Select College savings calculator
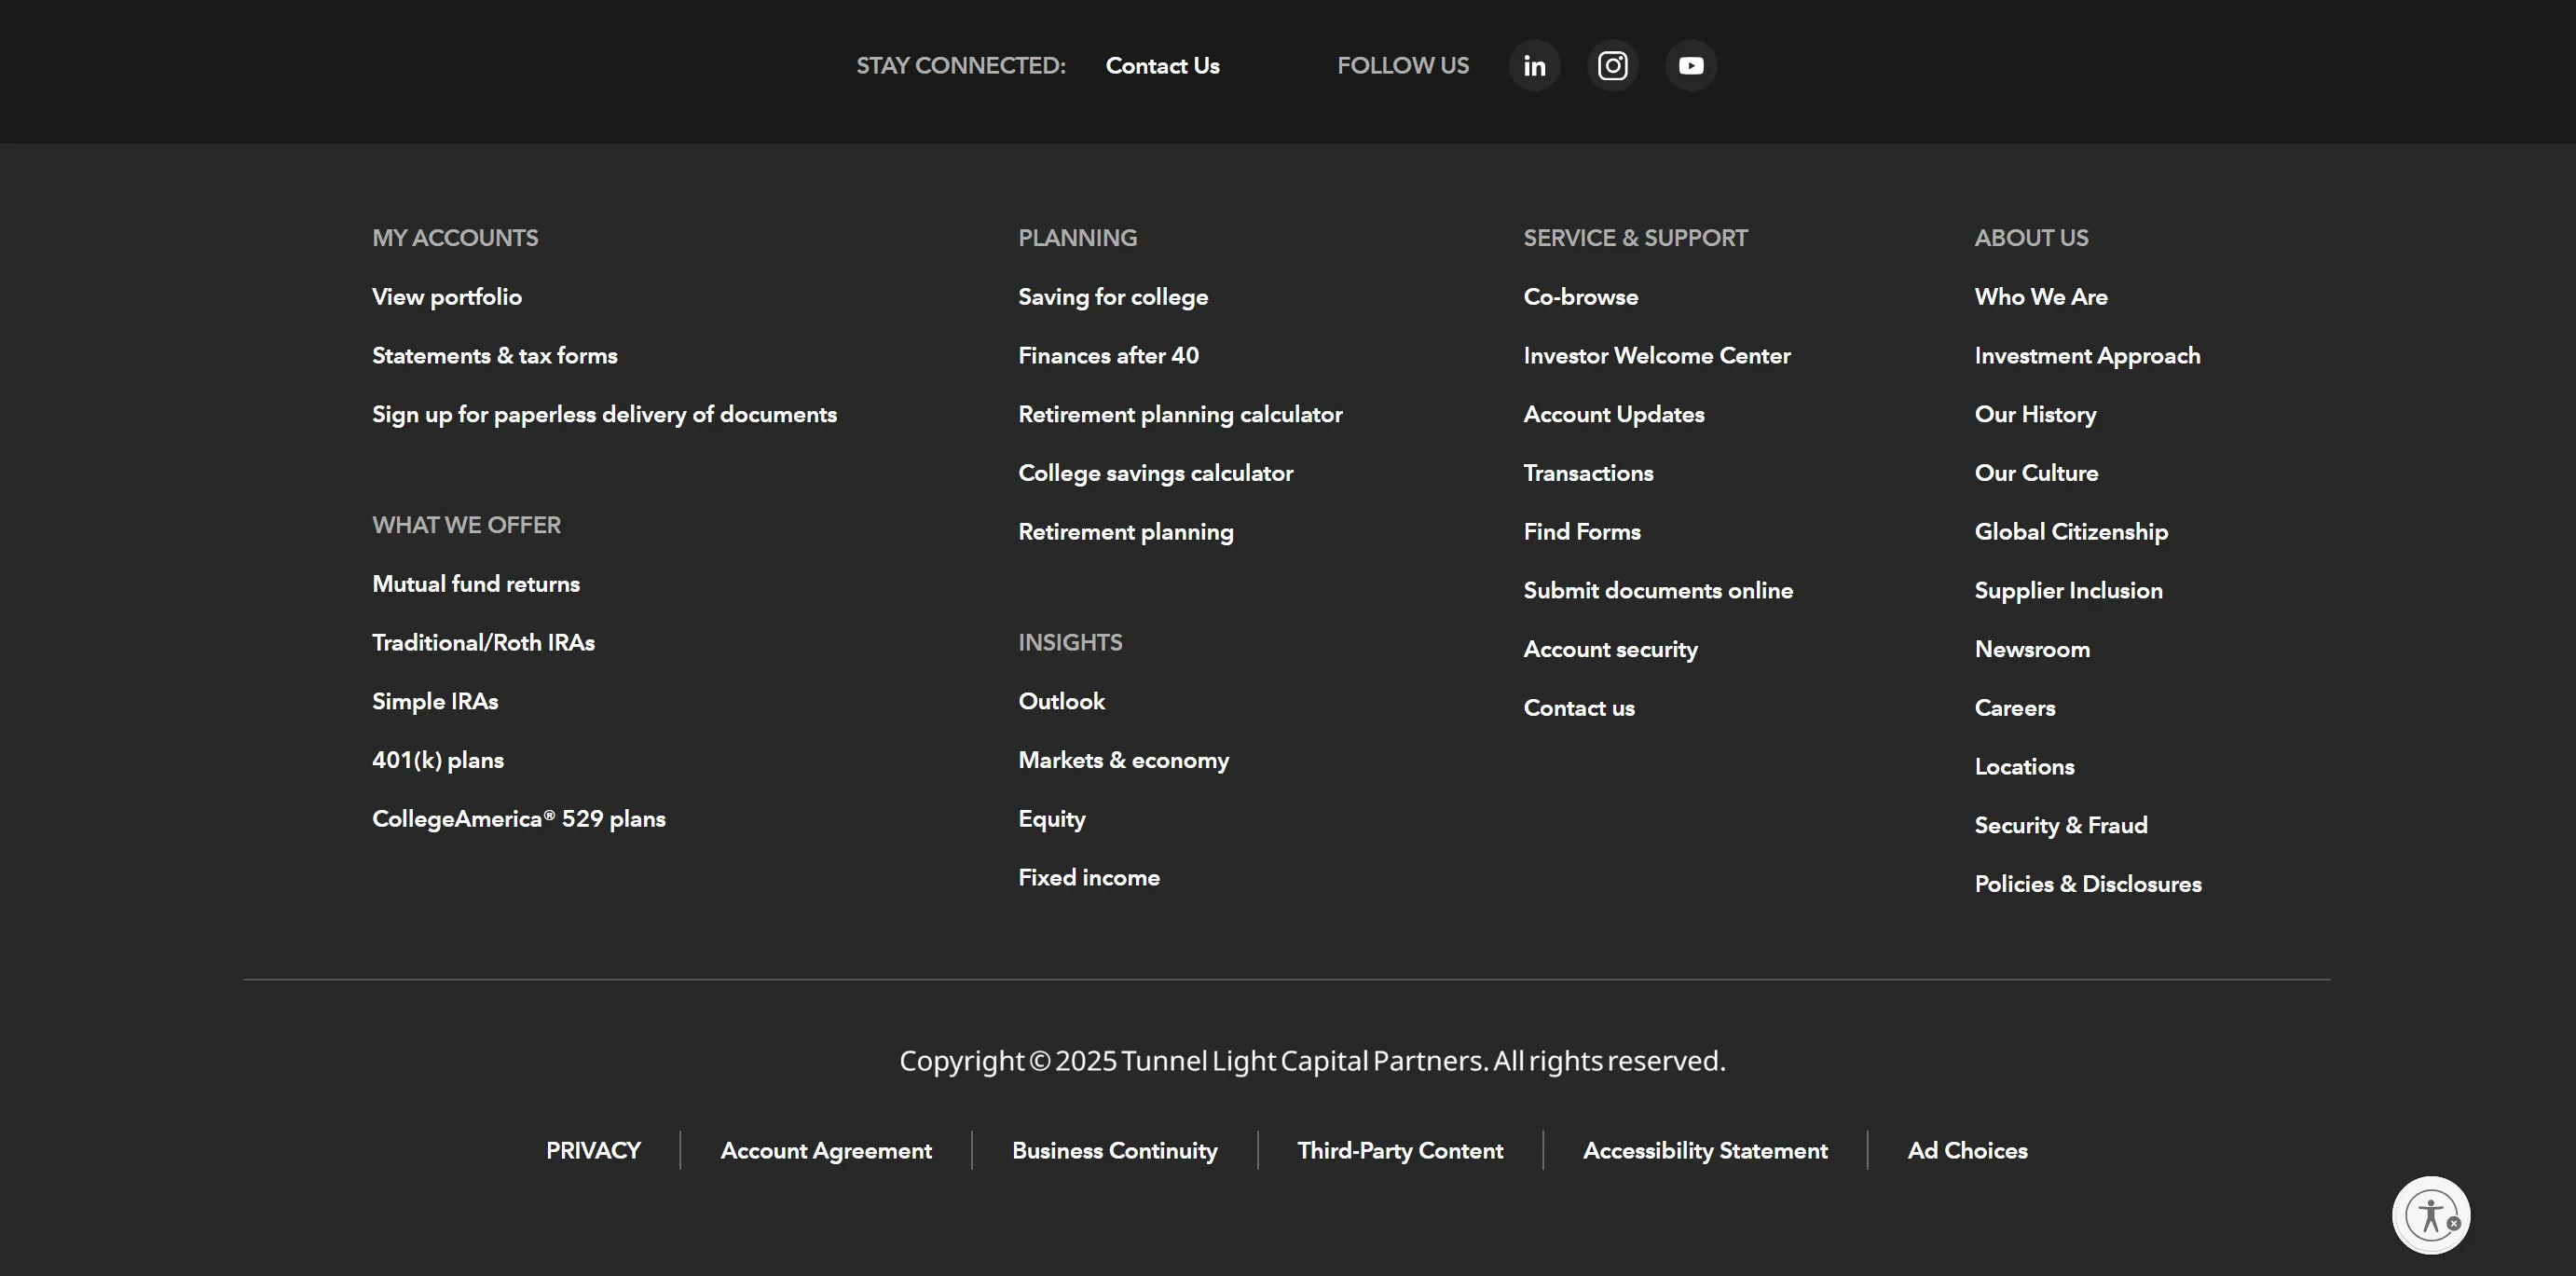This screenshot has height=1276, width=2576. (1155, 473)
